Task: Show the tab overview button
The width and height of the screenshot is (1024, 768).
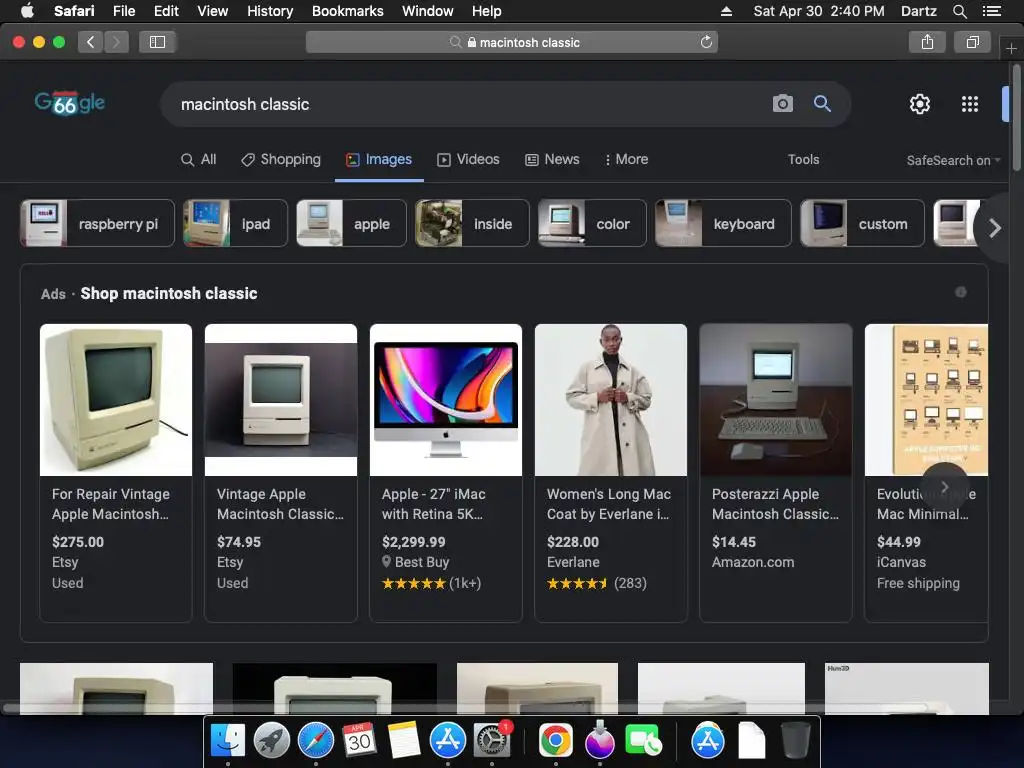Action: 972,42
